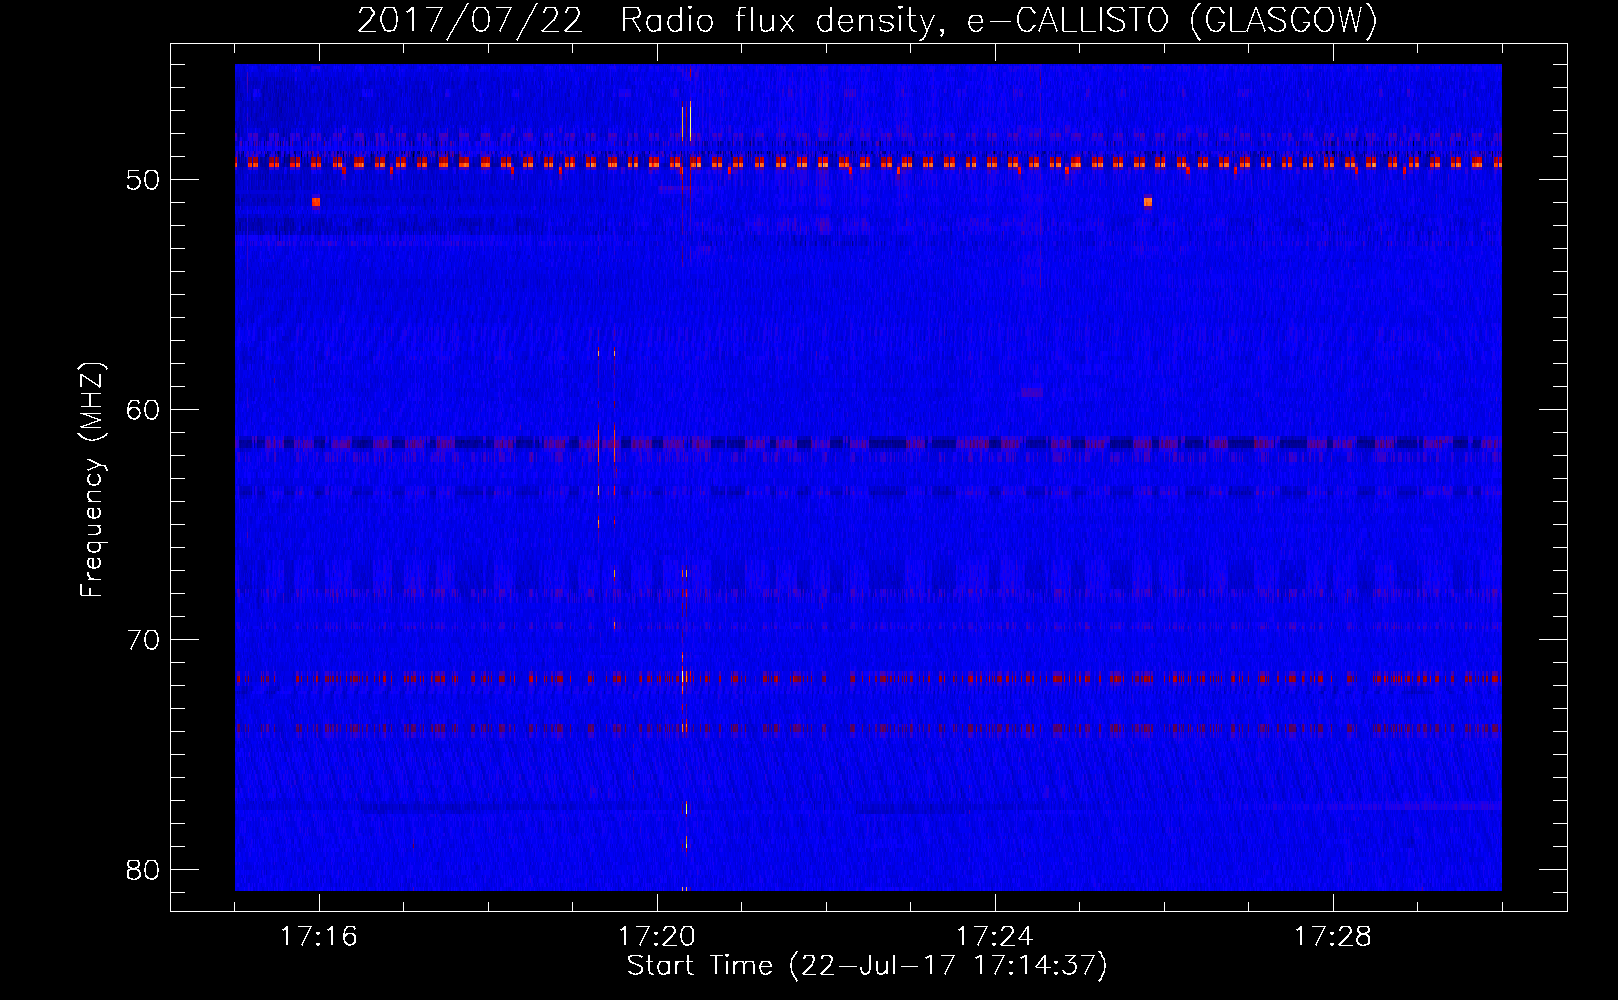Click the date 2017/07/22 in the title
Image resolution: width=1618 pixels, height=1000 pixels.
pyautogui.click(x=470, y=21)
